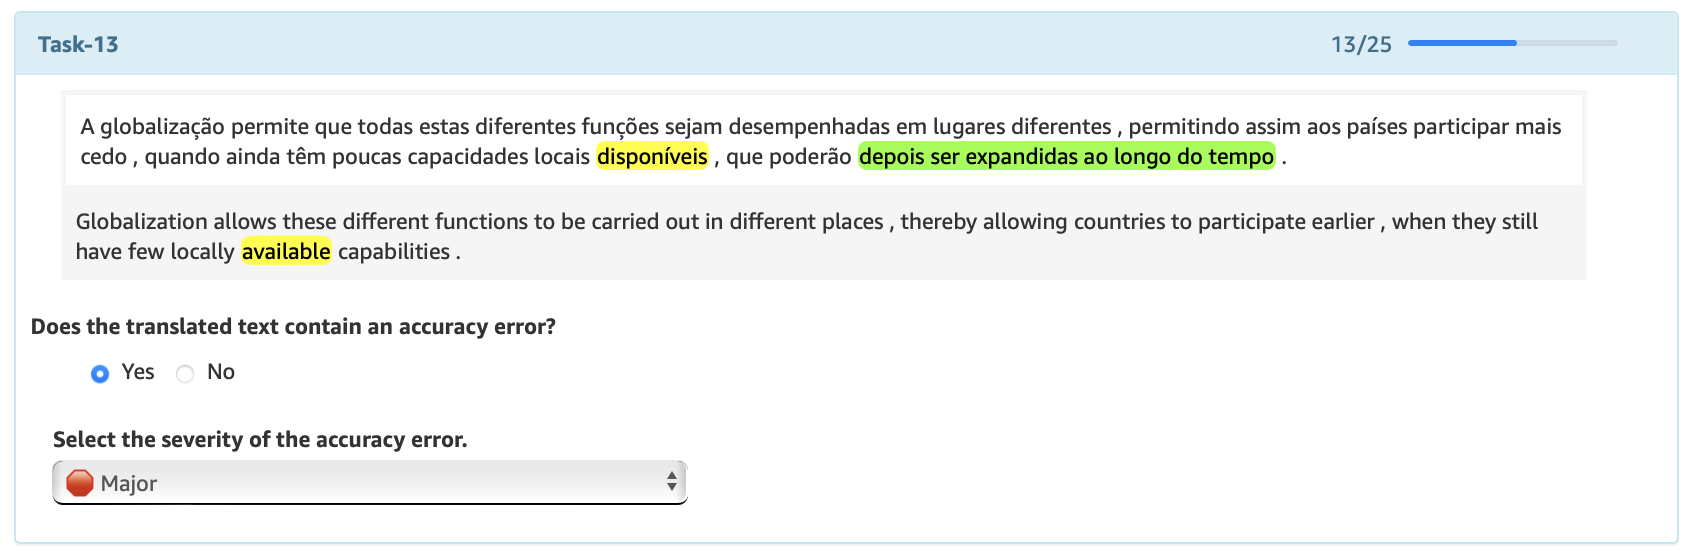Click the 'Select the severity' label
The width and height of the screenshot is (1688, 554).
coord(260,440)
